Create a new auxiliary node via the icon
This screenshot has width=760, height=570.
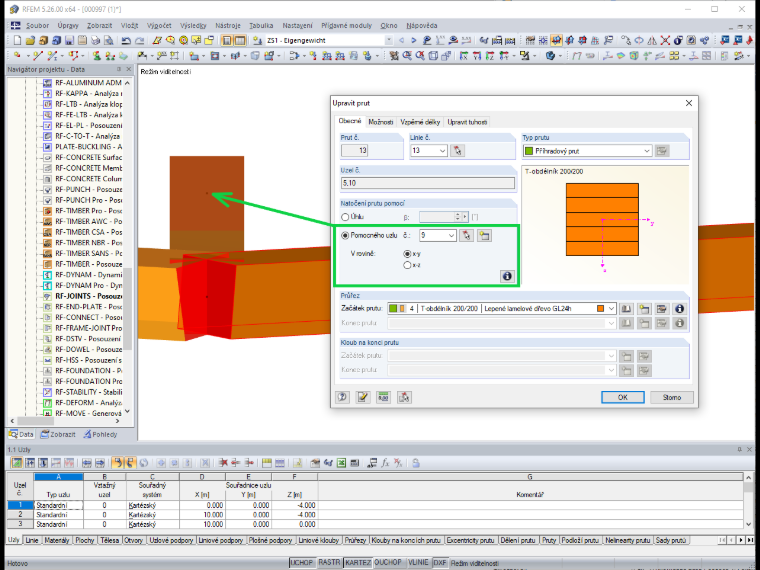coord(484,236)
